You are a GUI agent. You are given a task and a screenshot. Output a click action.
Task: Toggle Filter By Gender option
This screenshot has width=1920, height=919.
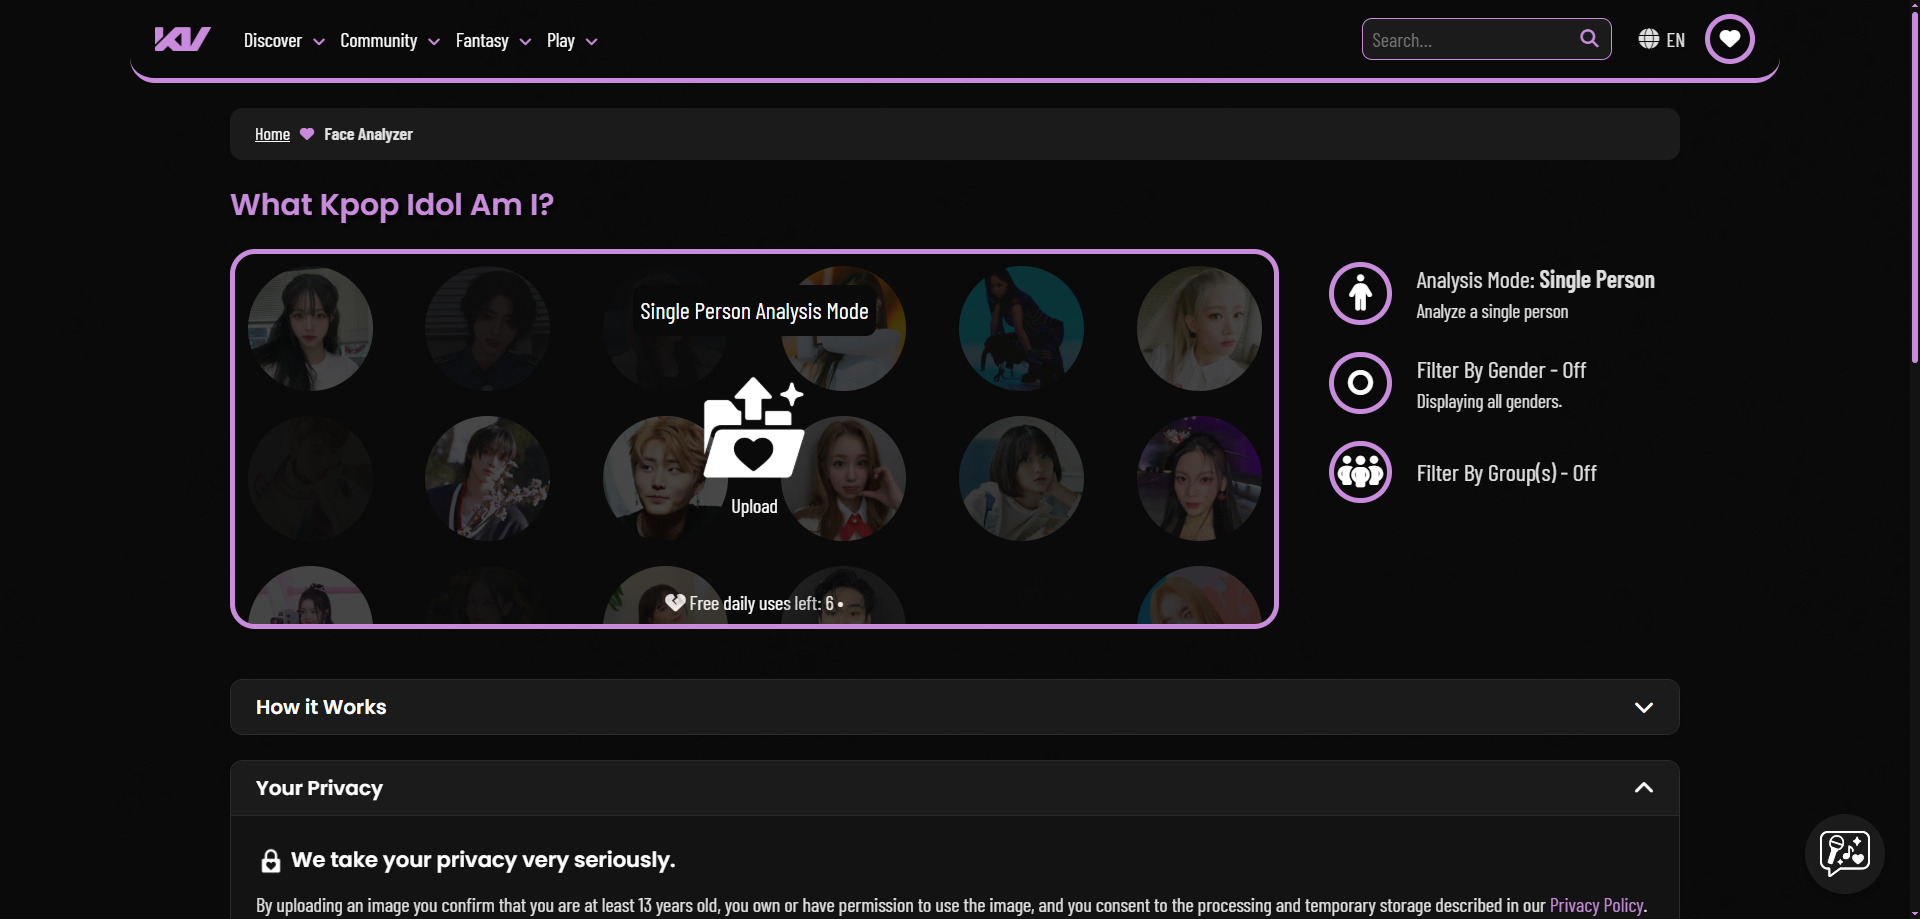point(1360,383)
